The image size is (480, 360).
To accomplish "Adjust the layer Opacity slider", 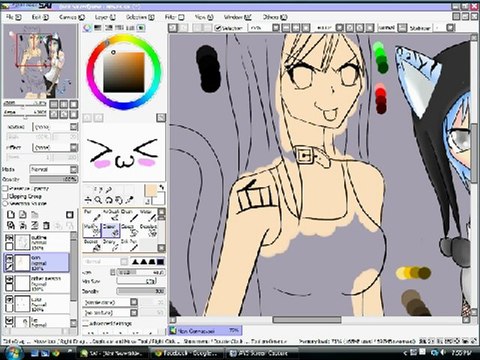I will (54, 179).
